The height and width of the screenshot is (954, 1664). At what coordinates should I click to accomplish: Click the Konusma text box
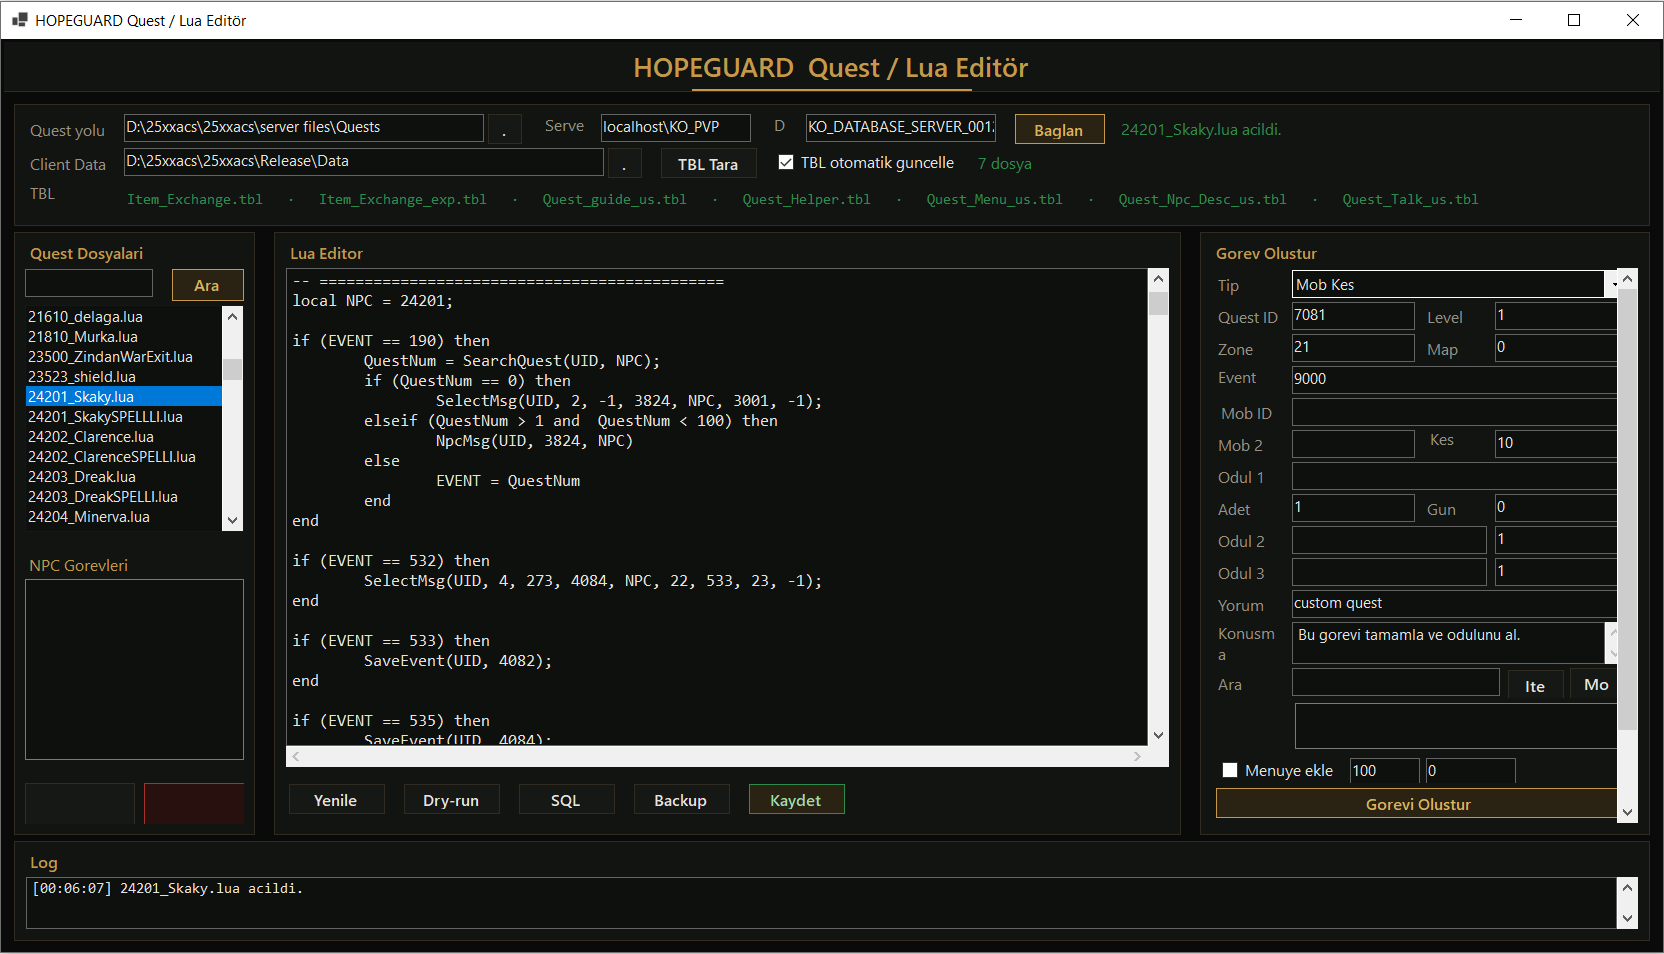pyautogui.click(x=1449, y=643)
